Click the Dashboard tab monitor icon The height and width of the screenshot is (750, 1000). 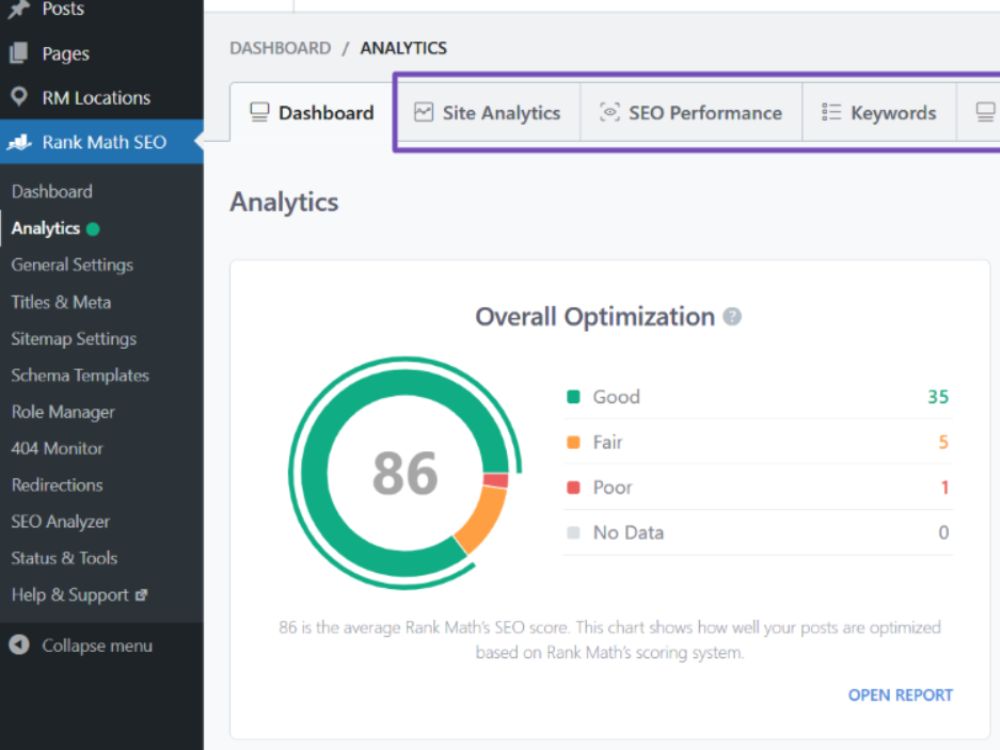(260, 112)
